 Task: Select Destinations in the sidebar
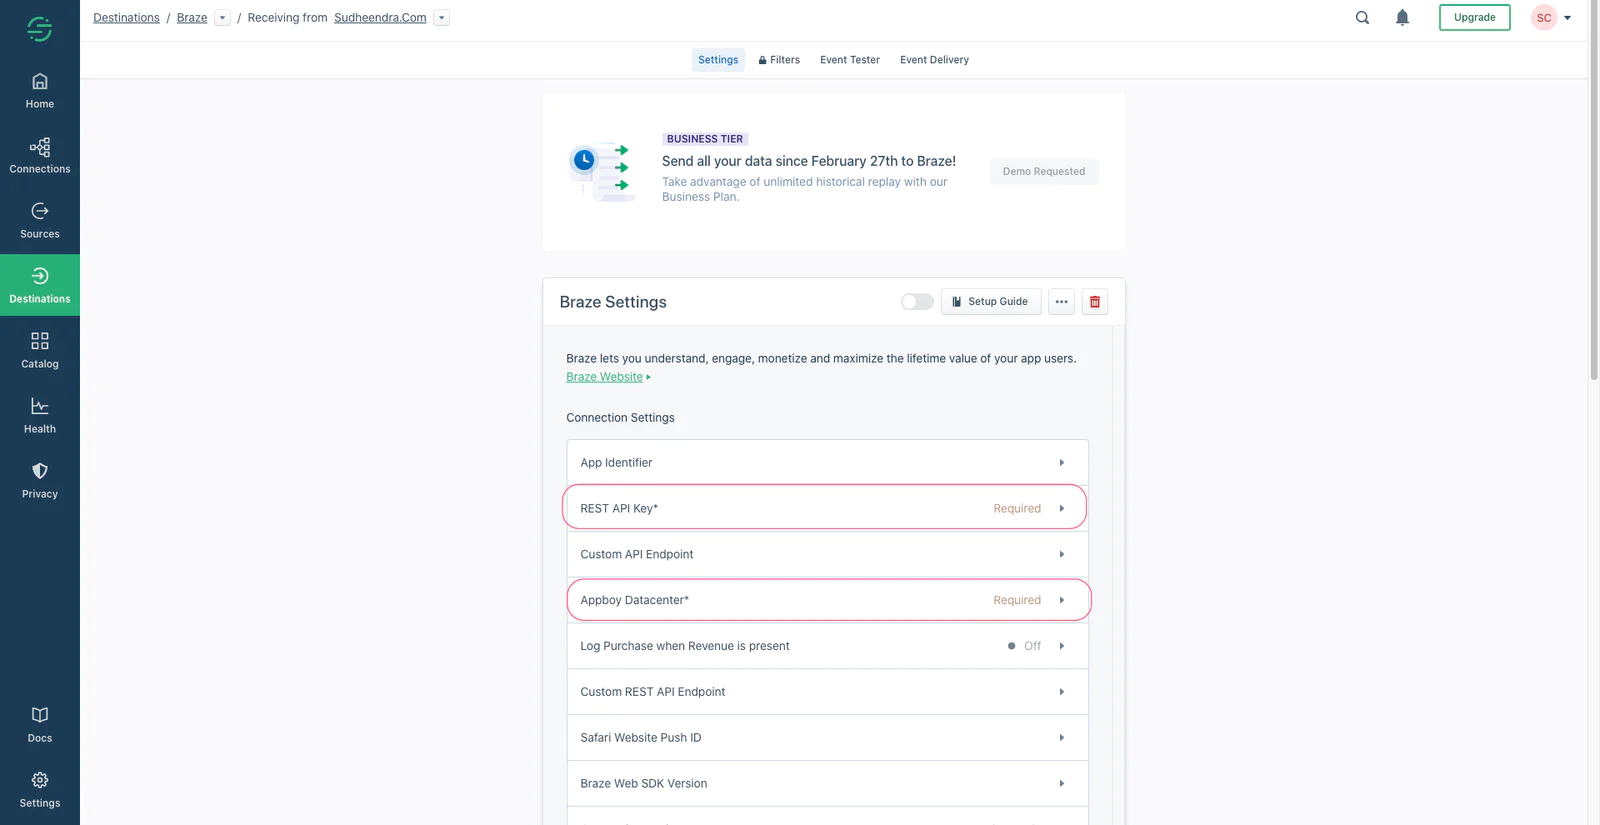40,285
